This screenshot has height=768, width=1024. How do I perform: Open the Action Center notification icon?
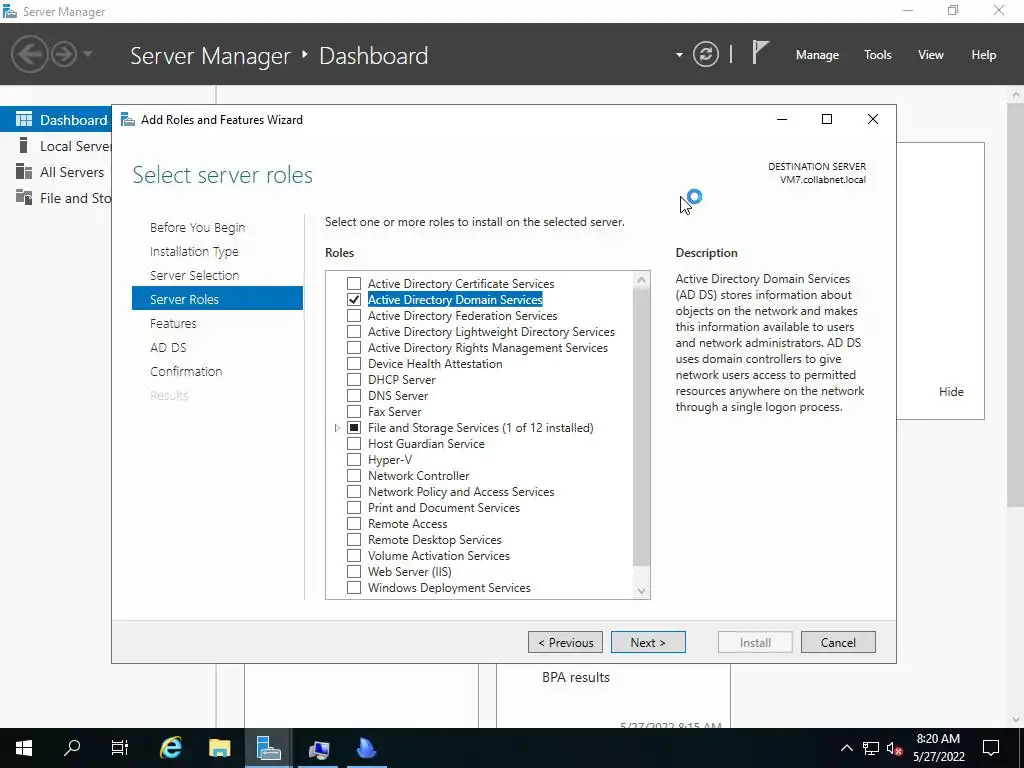tap(991, 748)
